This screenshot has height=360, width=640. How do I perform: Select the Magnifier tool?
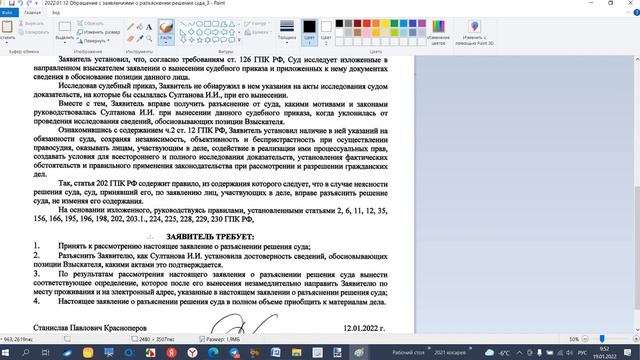[x=149, y=39]
